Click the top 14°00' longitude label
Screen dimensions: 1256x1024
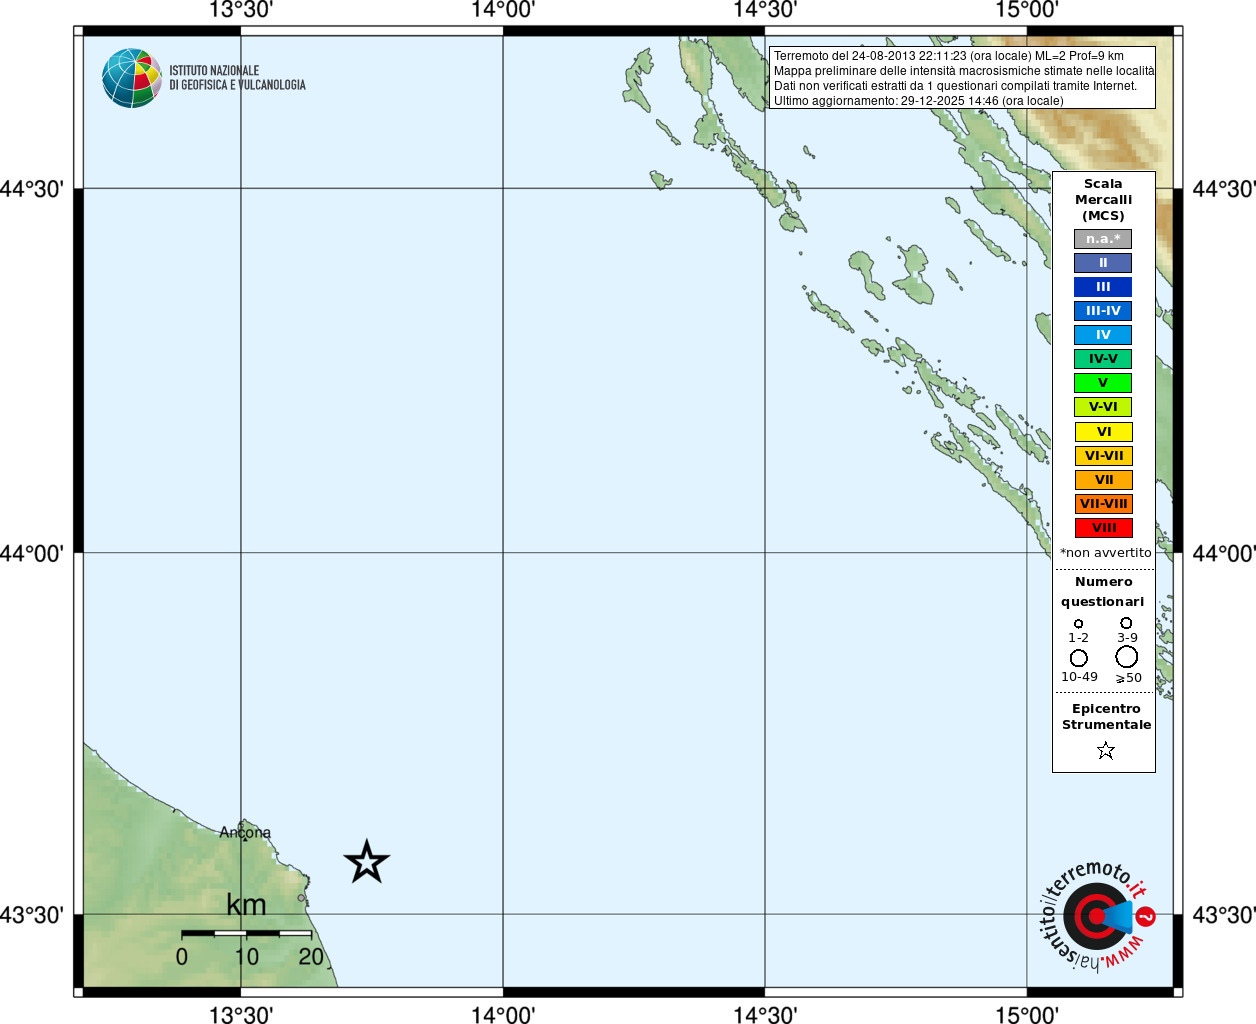coord(503,10)
